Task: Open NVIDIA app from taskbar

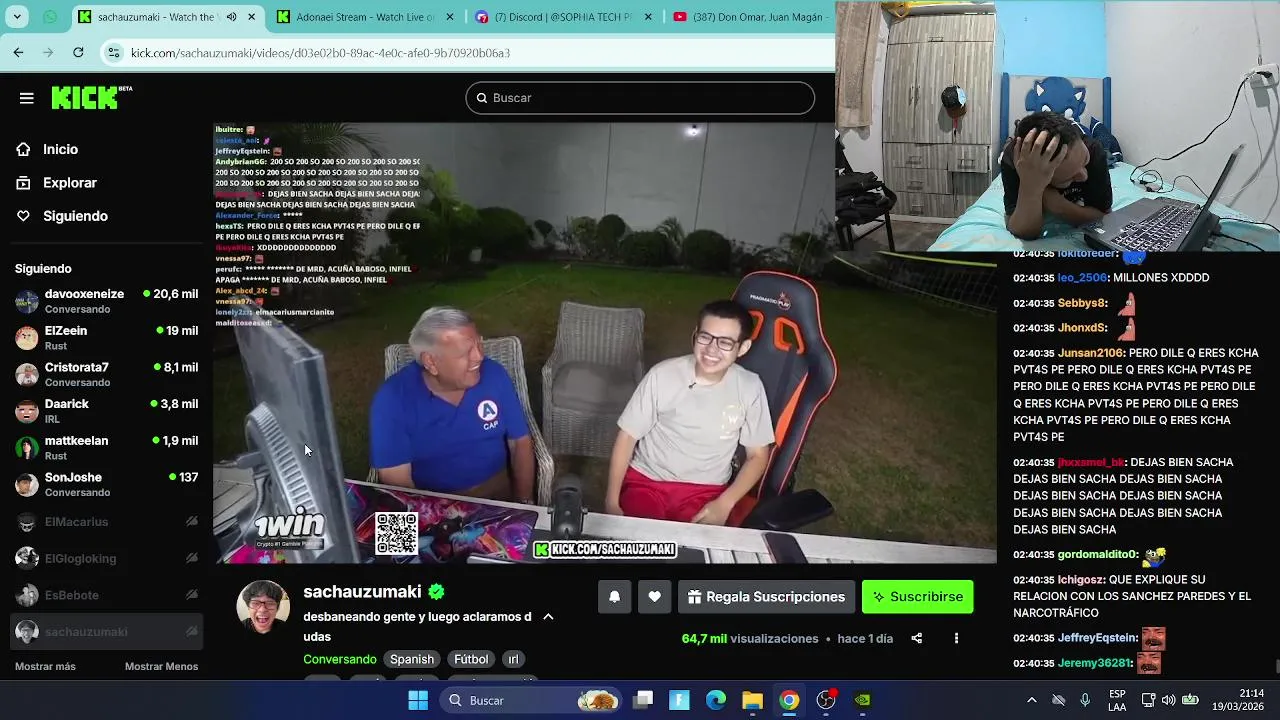Action: click(862, 700)
